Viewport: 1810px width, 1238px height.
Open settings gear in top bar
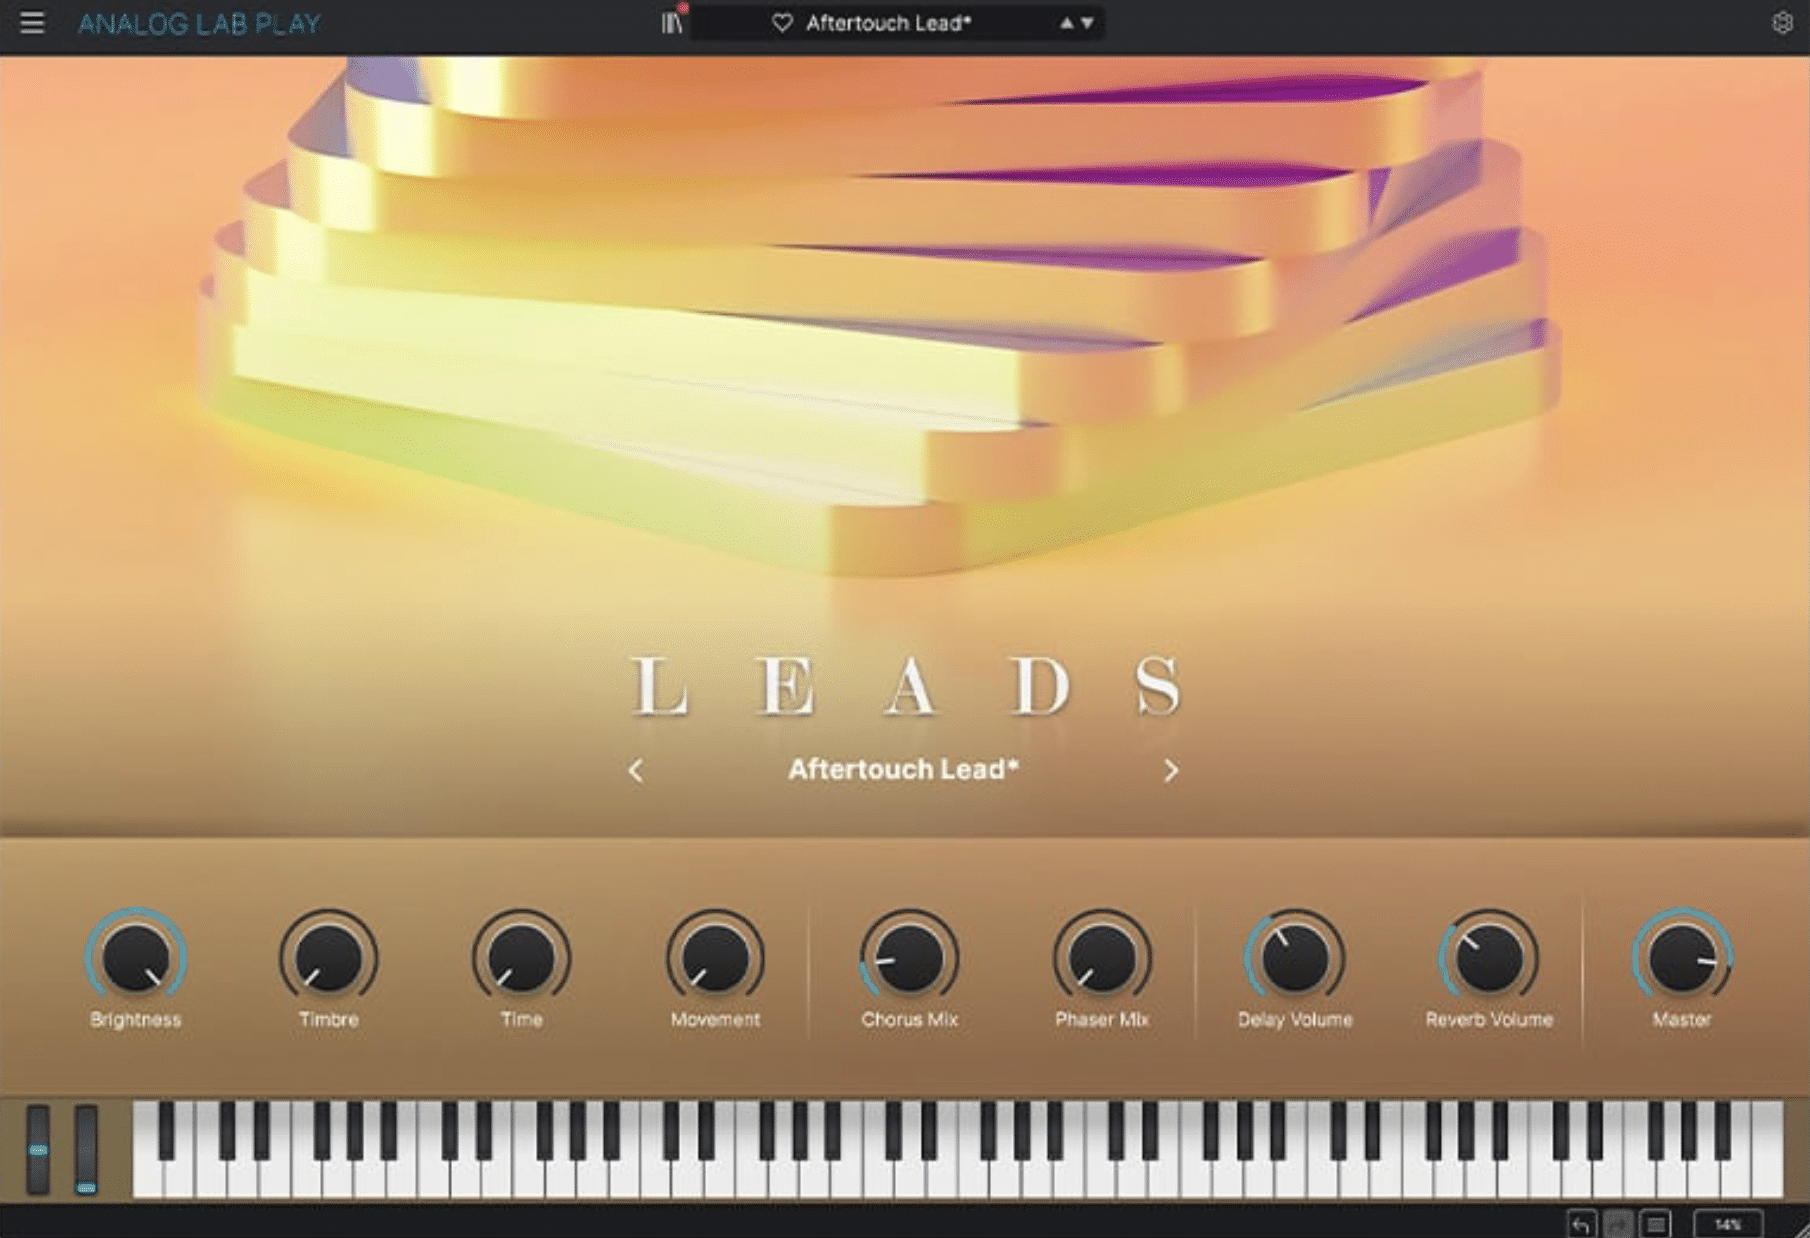(1782, 22)
